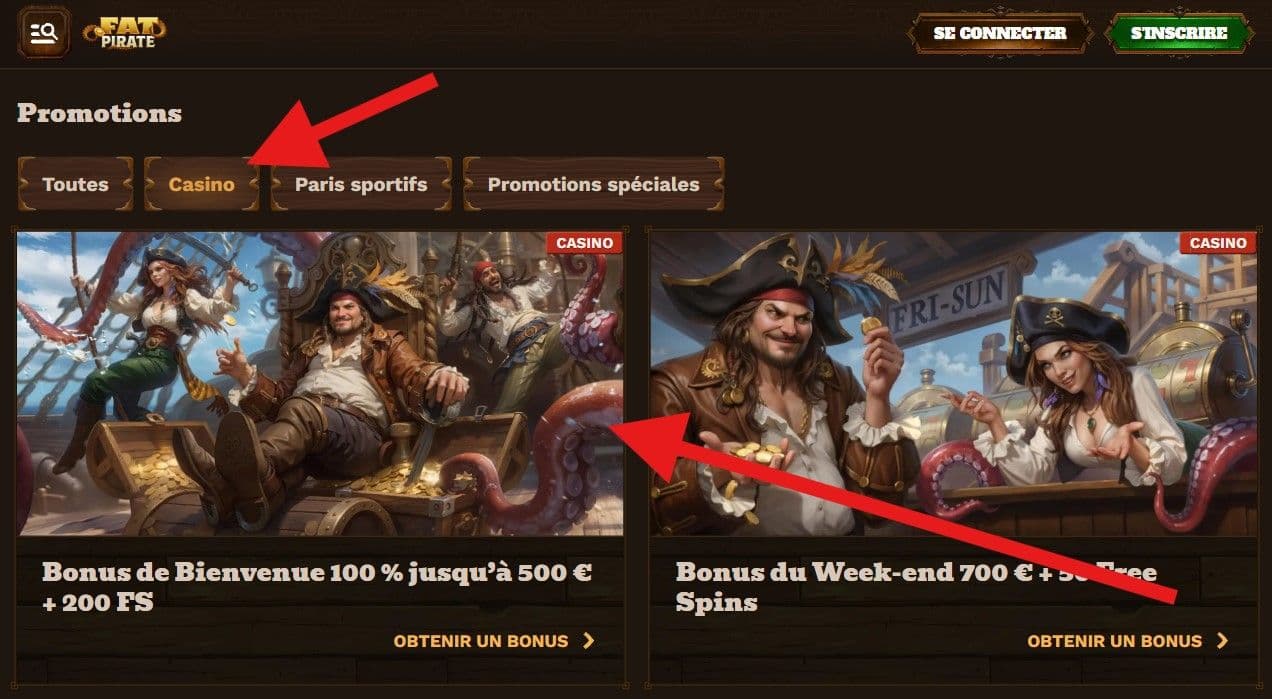Click Obtenir un bonus for weekend bonus

coord(1115,641)
